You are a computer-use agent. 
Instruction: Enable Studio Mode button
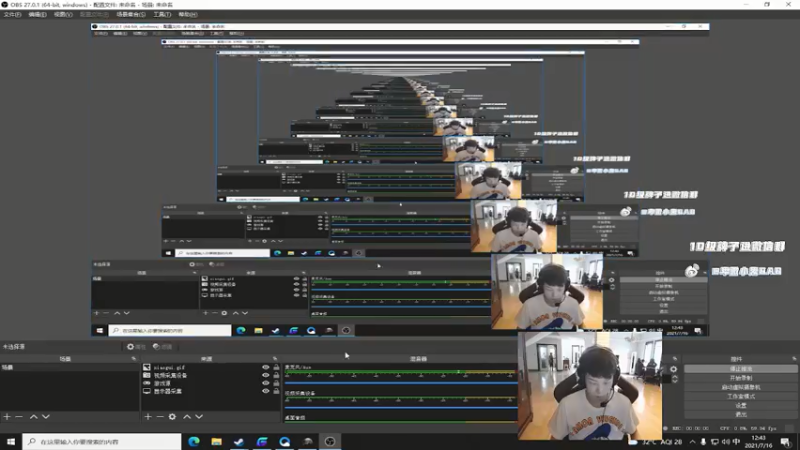click(740, 396)
